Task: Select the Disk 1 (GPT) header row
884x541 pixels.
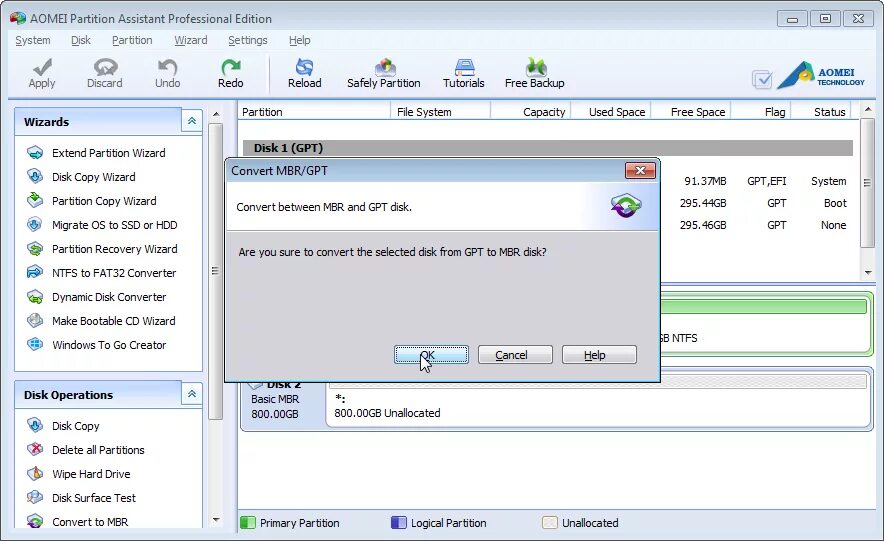Action: 547,148
